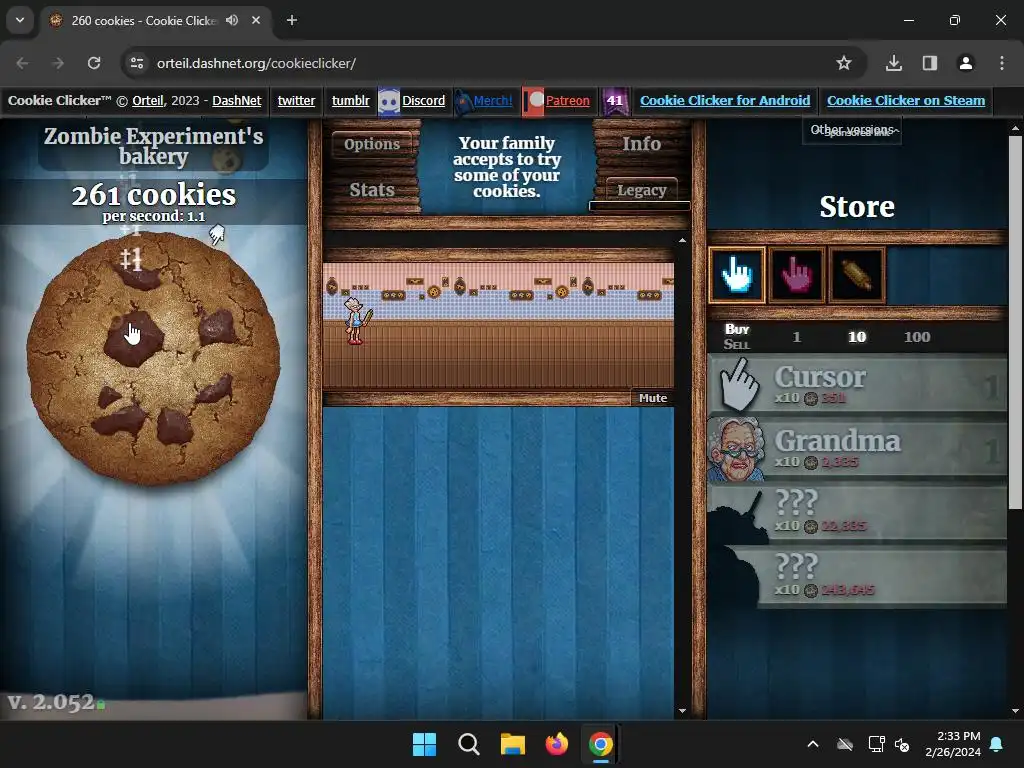The image size is (1024, 768).
Task: Open the Chrome three-dot menu
Action: (1001, 63)
